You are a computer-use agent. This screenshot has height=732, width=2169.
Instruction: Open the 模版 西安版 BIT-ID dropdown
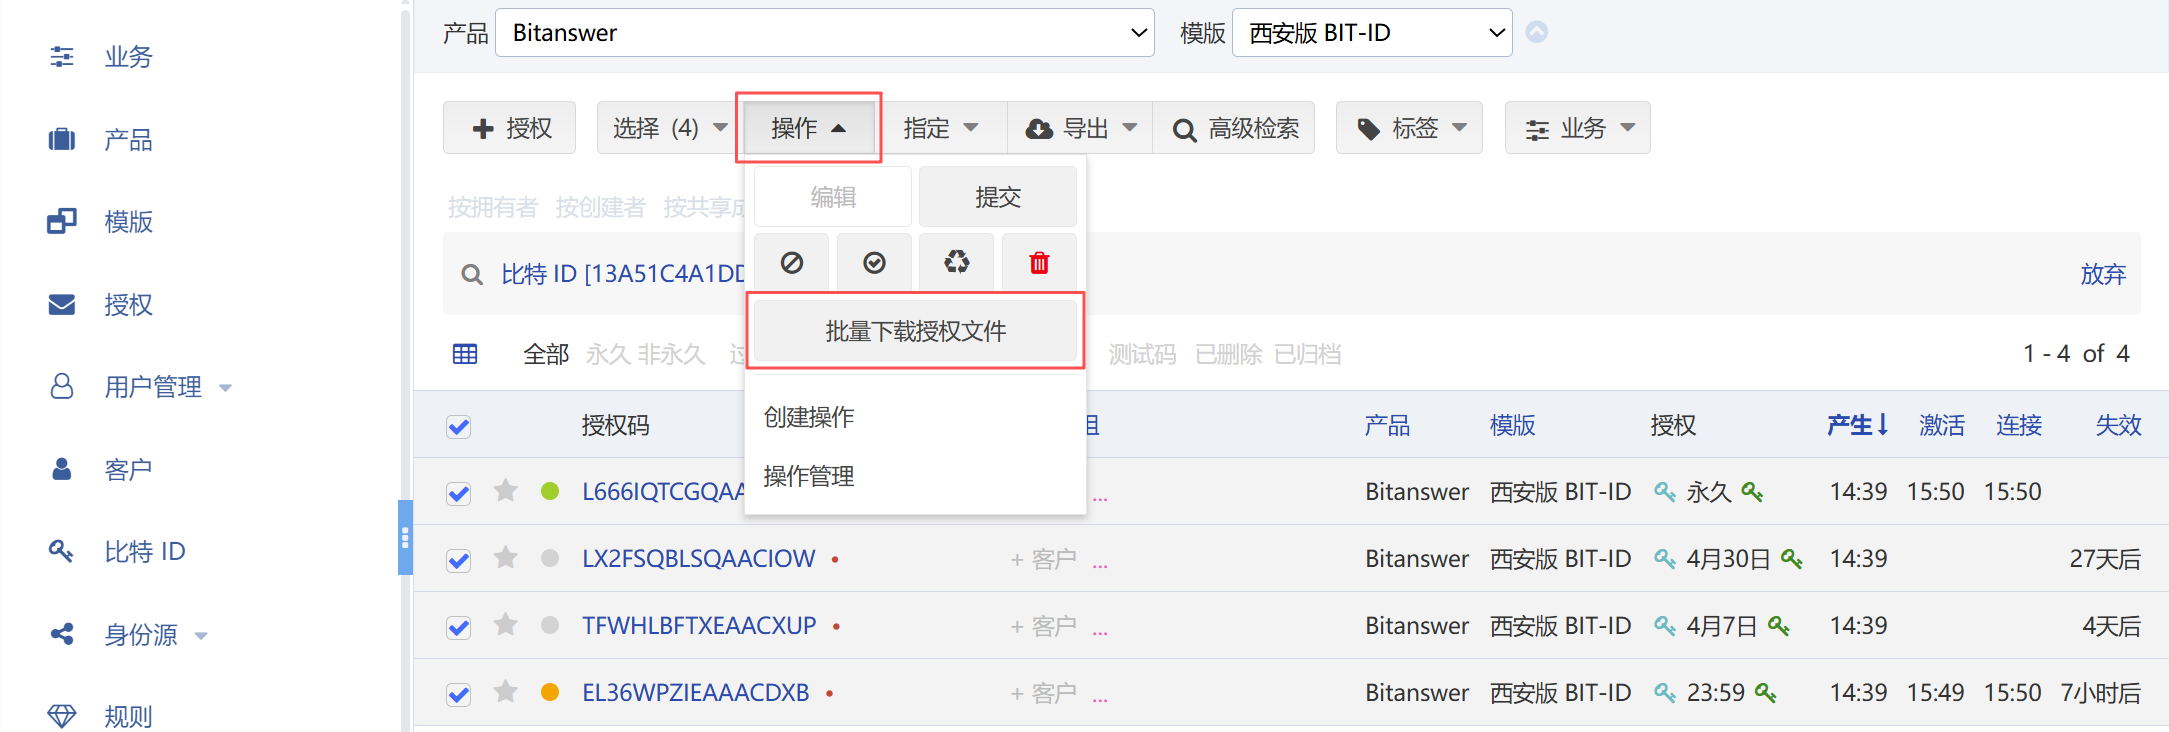coord(1372,33)
